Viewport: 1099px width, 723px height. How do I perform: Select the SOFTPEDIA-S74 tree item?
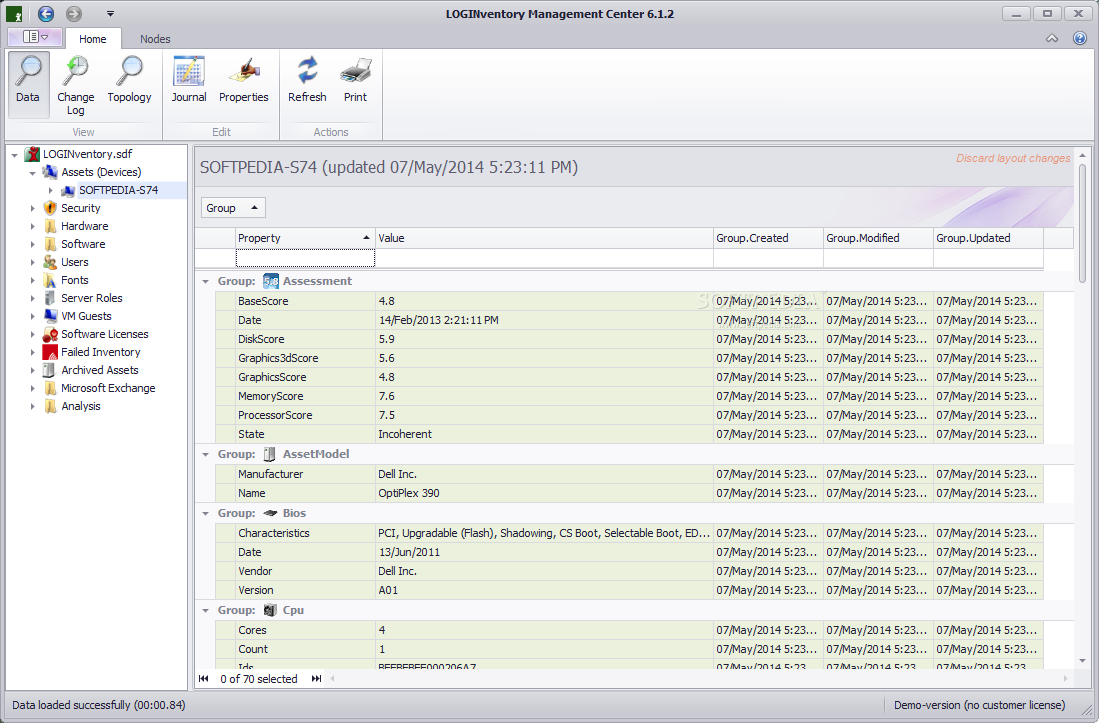(118, 190)
